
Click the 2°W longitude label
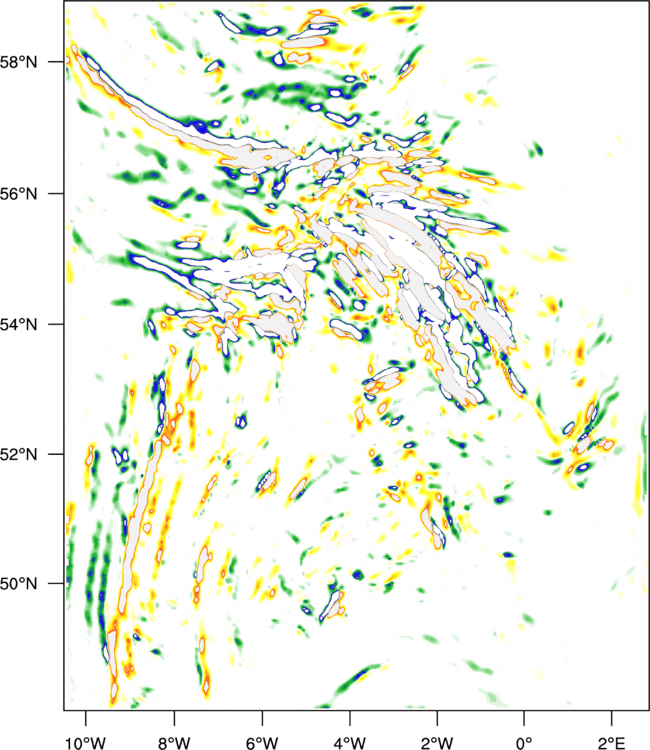point(437,743)
